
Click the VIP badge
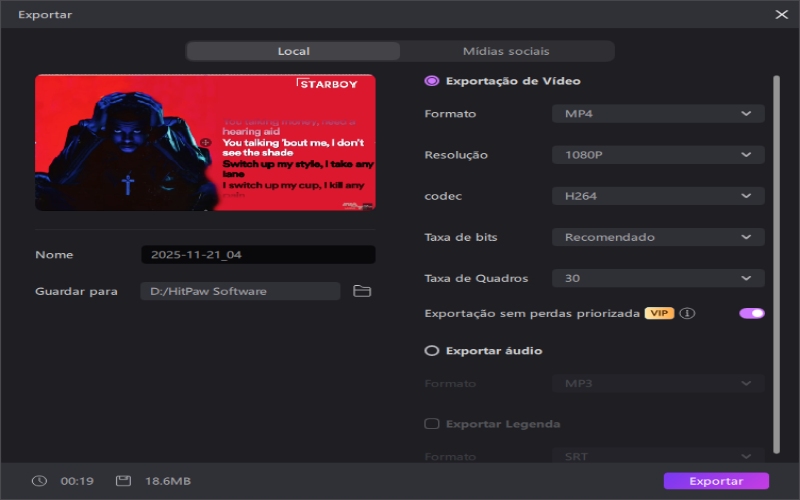pyautogui.click(x=659, y=313)
